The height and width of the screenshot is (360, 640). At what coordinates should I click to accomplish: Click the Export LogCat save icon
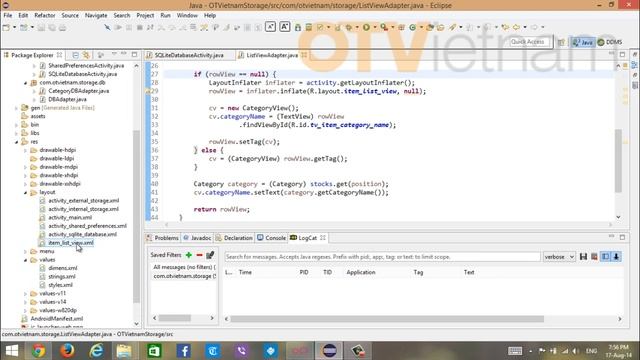pyautogui.click(x=583, y=256)
